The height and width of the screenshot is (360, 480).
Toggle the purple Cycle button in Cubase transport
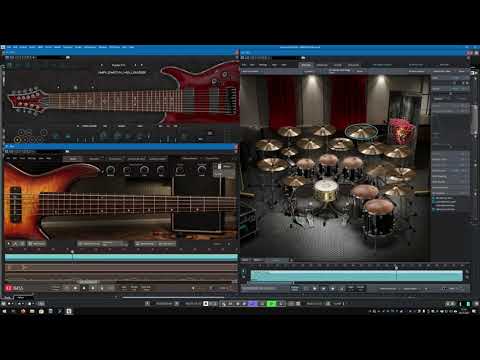tap(253, 303)
